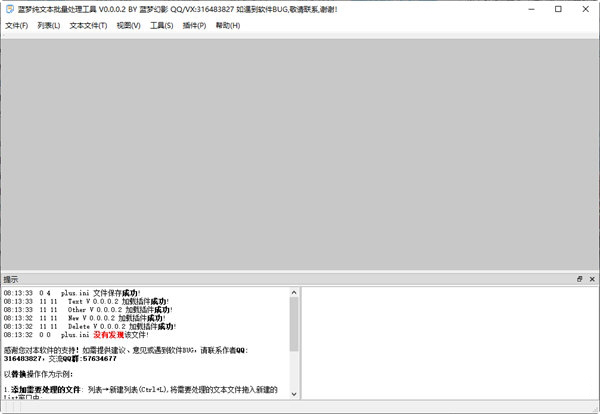Open the 文本文件(T) menu
600x414 pixels.
point(88,26)
